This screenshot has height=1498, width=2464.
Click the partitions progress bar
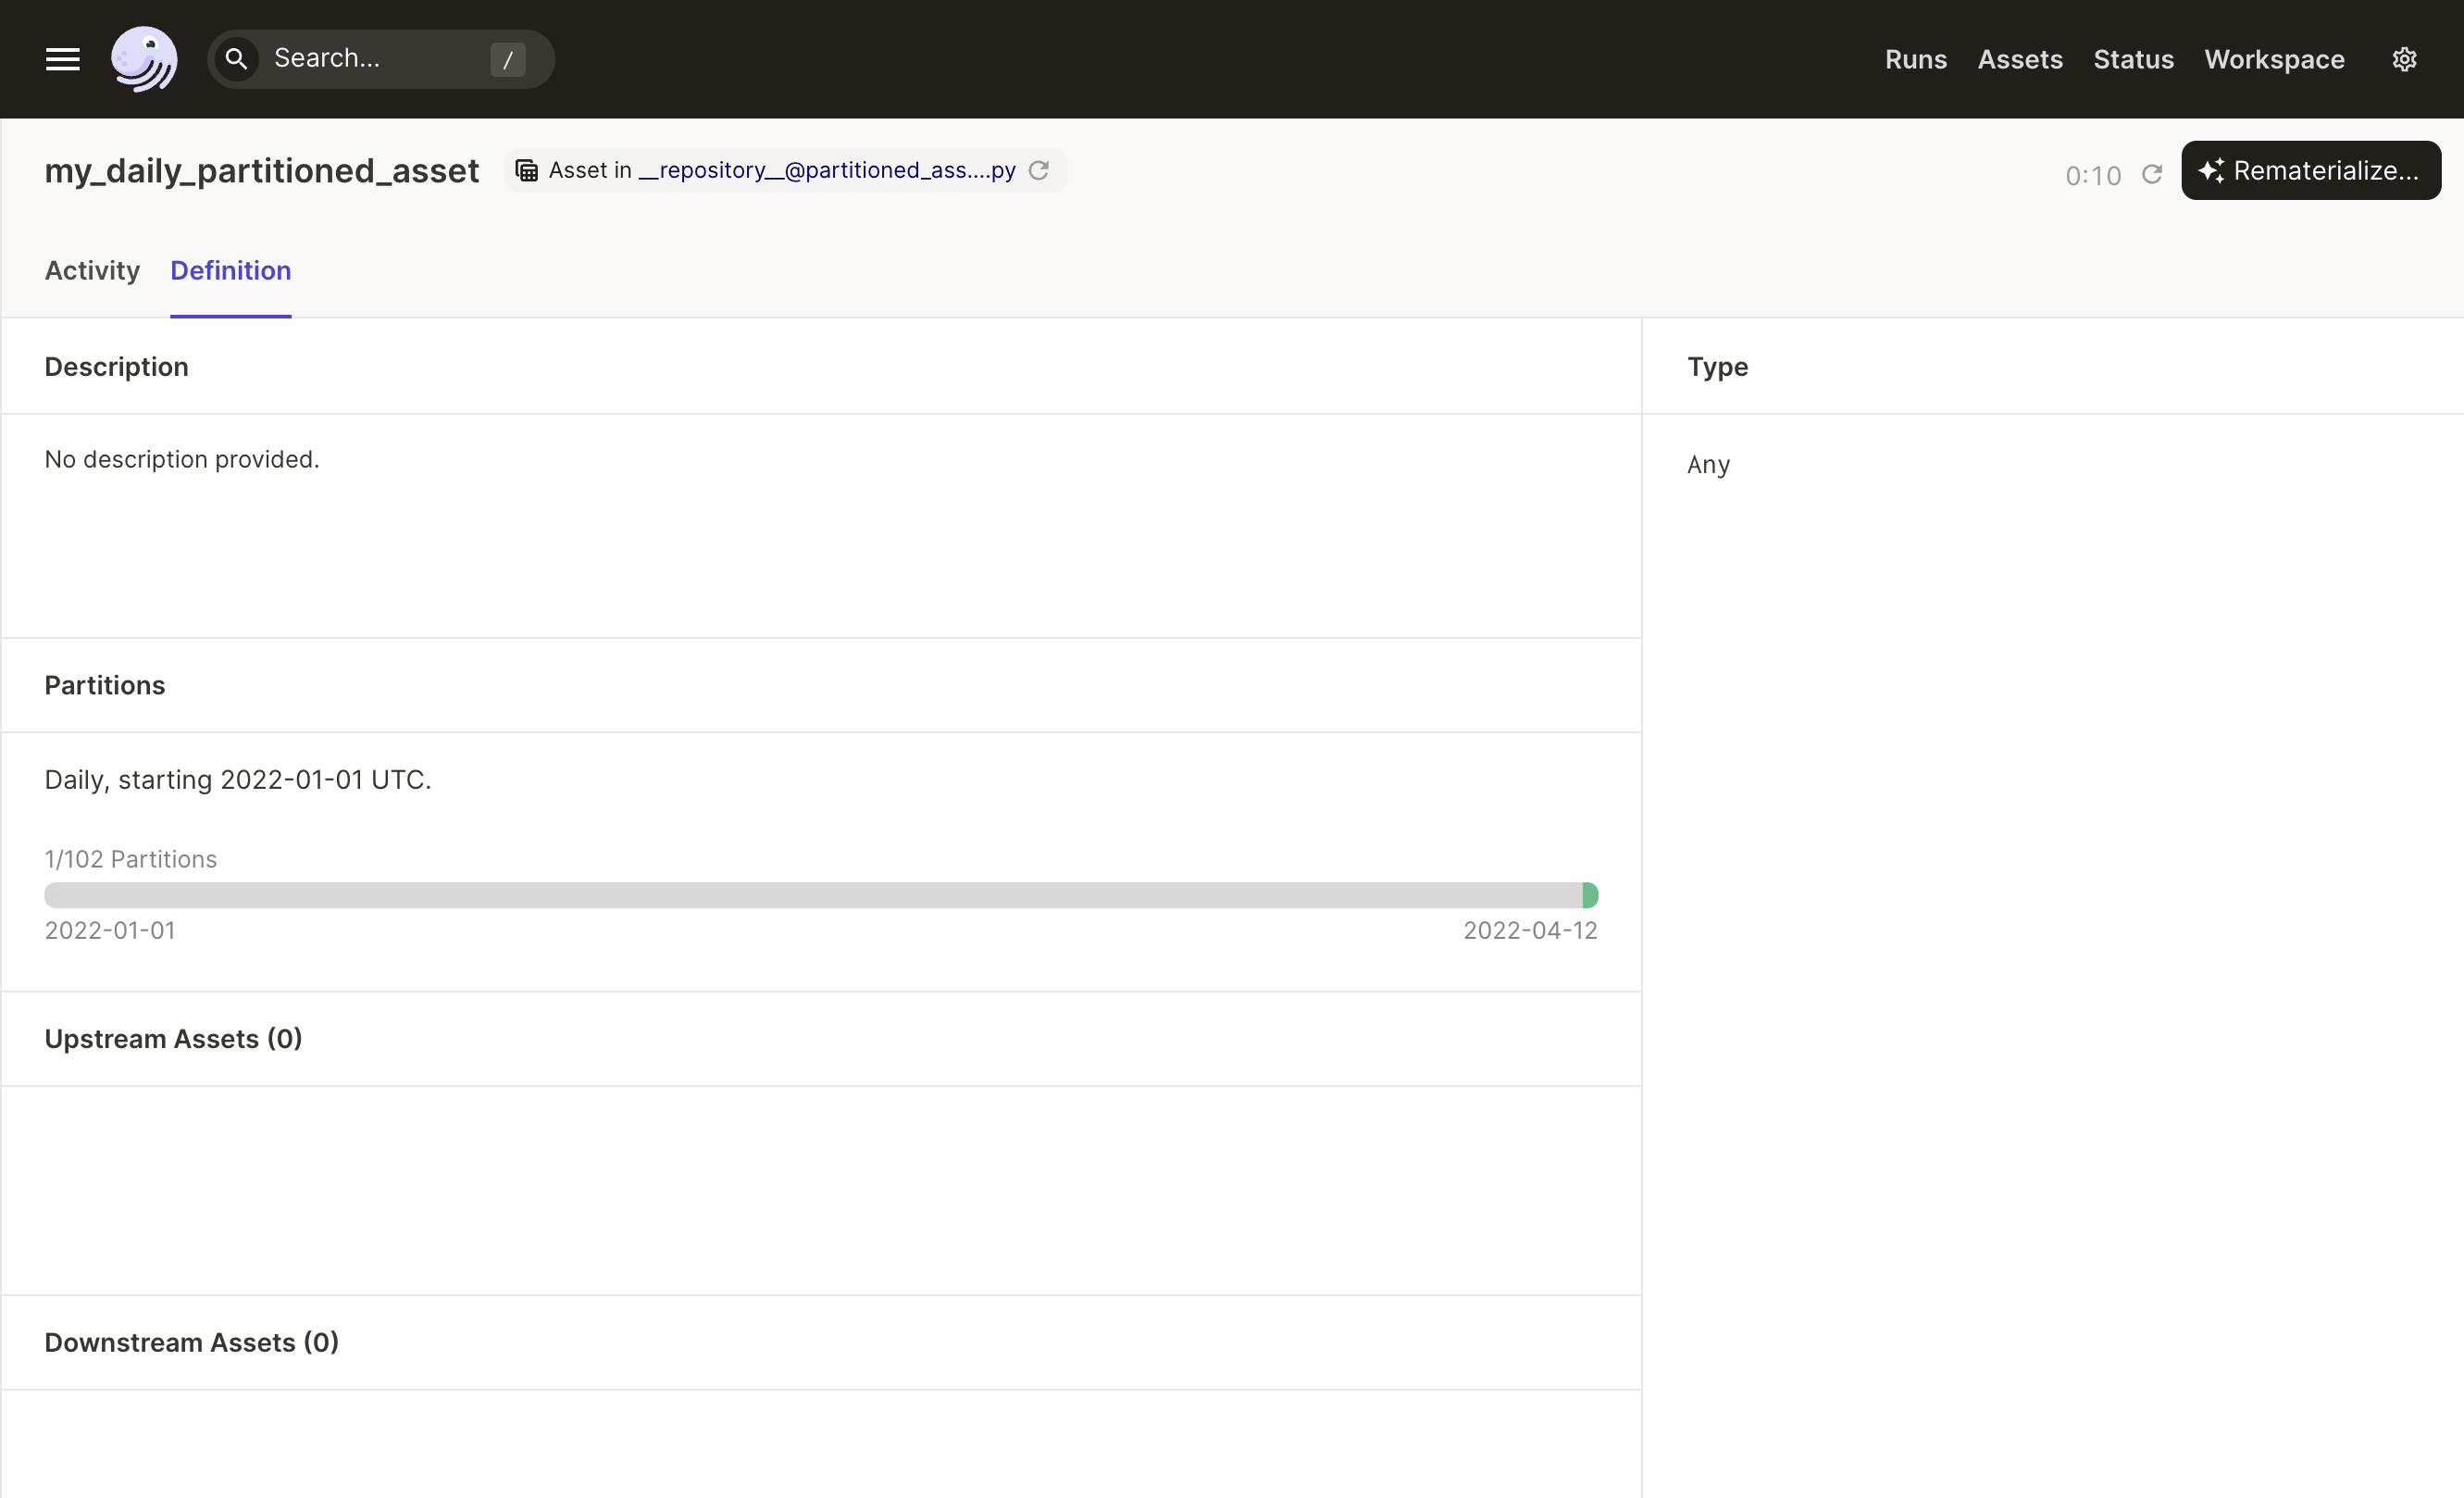820,894
